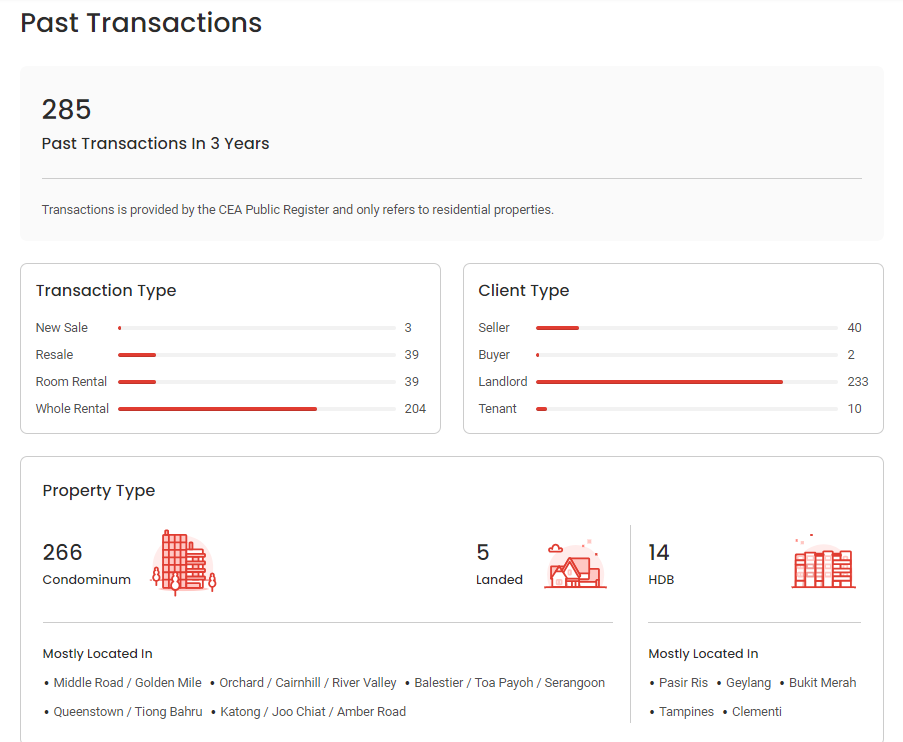Image resolution: width=903 pixels, height=742 pixels.
Task: Select the Whole Rental progress bar
Action: coord(257,409)
